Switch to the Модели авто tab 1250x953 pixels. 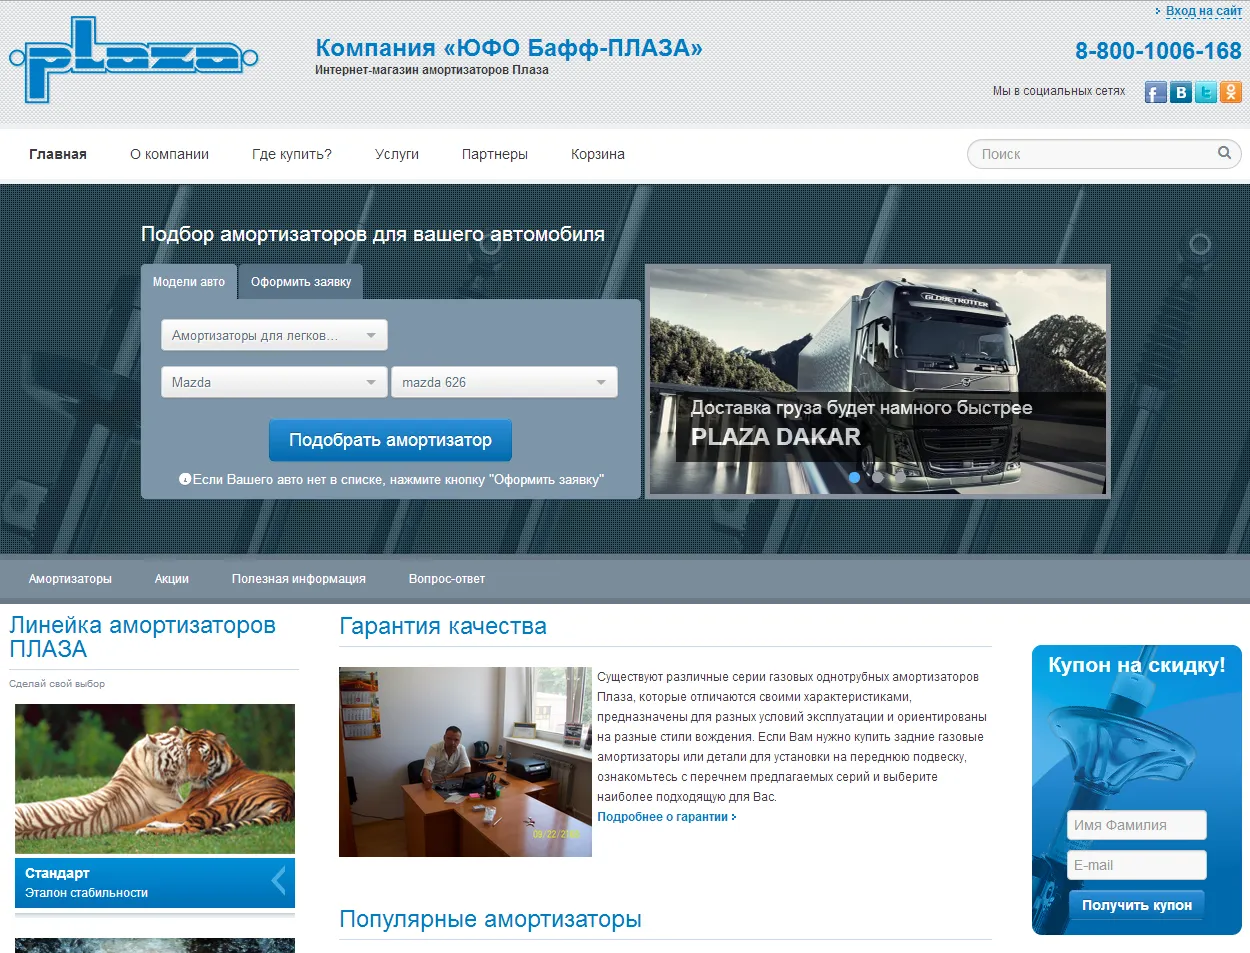pos(189,282)
